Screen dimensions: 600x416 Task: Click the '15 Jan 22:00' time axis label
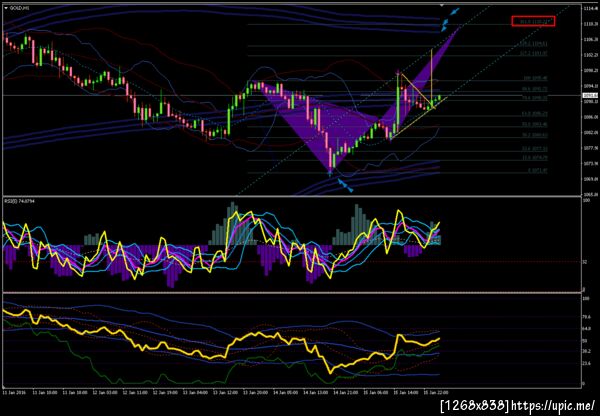(436, 393)
